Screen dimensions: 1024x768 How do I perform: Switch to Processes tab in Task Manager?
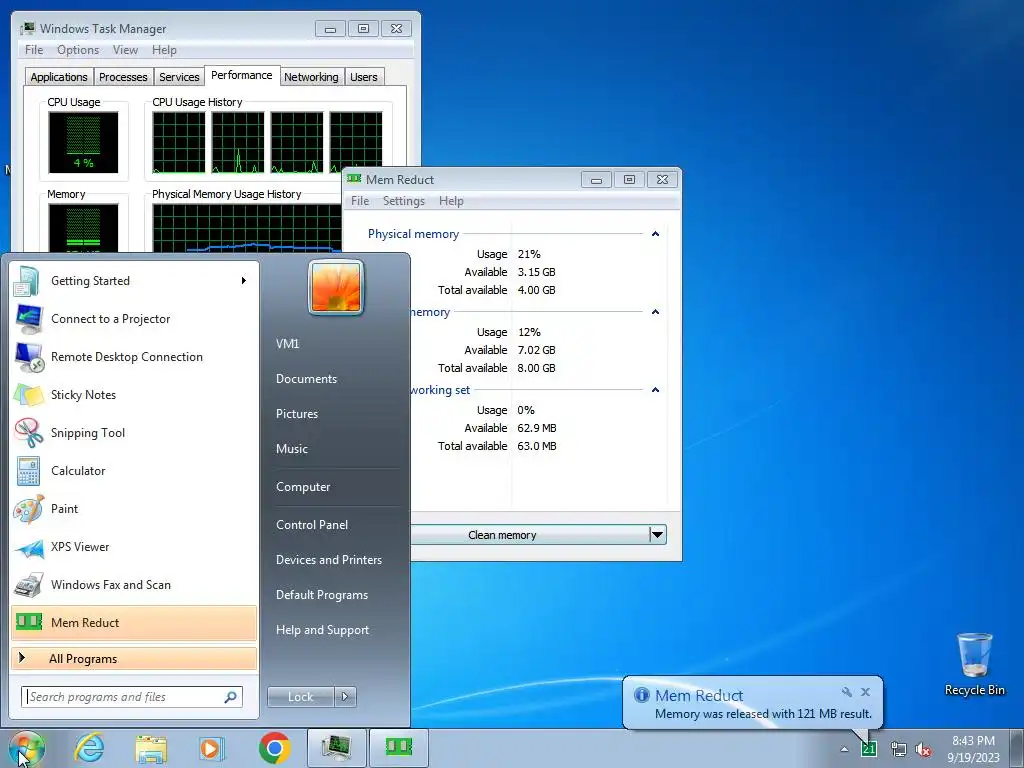pos(123,77)
